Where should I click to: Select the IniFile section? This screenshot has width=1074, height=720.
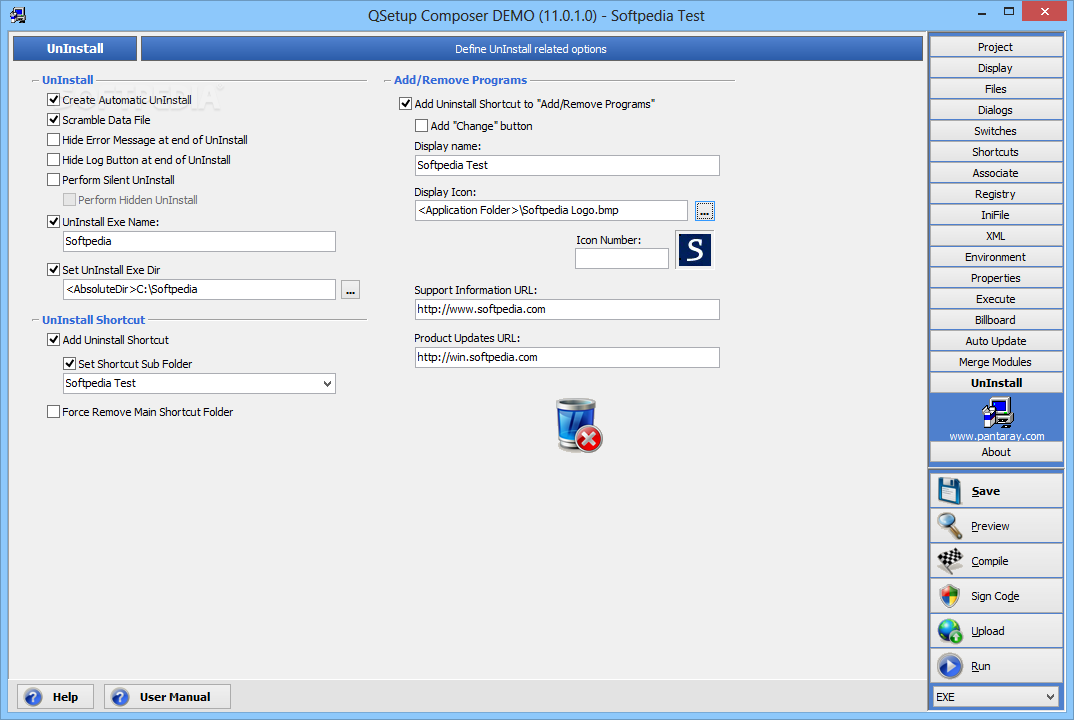pos(996,215)
